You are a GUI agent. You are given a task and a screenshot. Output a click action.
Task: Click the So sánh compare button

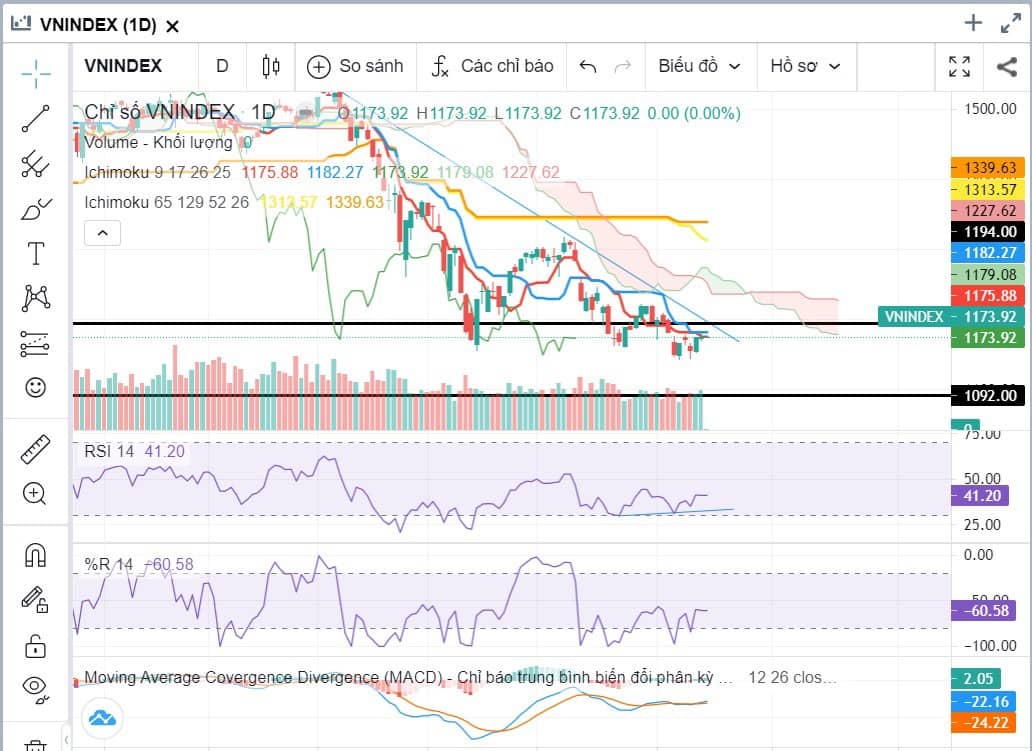click(x=355, y=66)
